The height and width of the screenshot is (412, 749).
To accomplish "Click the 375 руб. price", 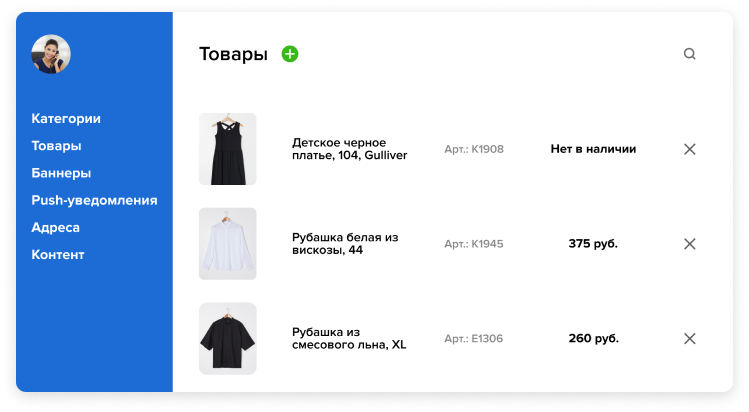I will [593, 244].
